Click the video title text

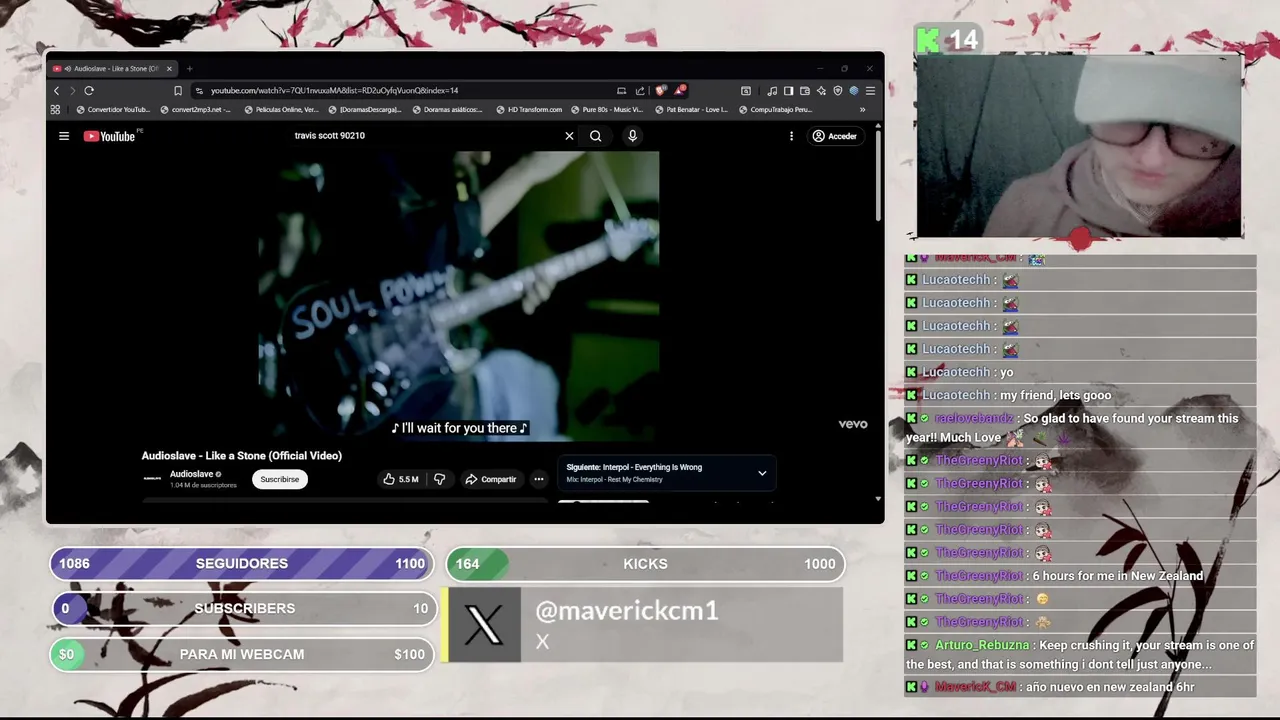(242, 456)
